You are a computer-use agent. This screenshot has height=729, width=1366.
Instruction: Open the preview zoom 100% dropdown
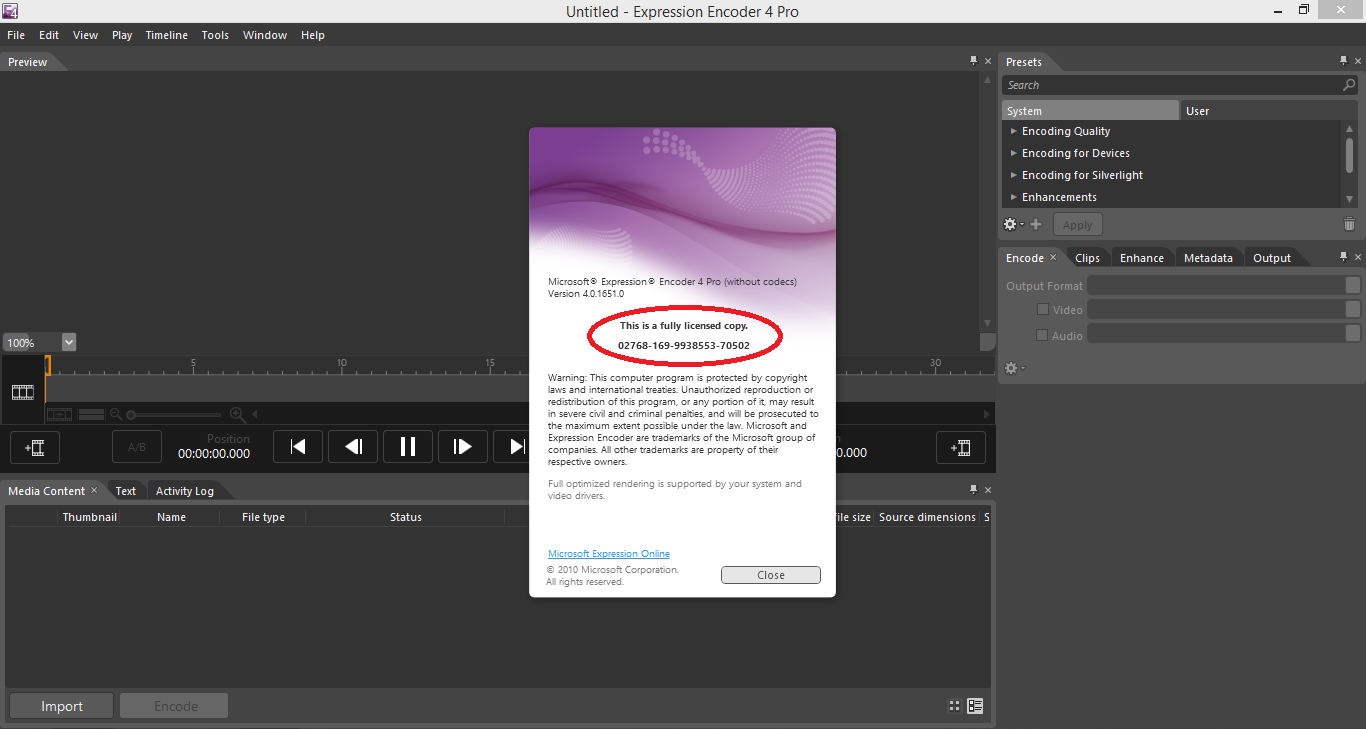tap(67, 342)
